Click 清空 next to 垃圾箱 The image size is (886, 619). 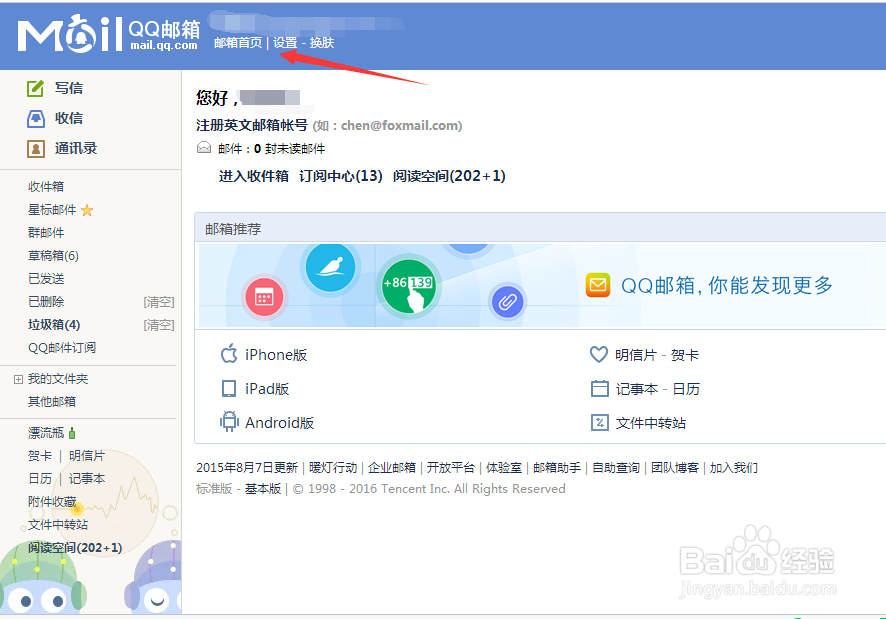tap(159, 324)
